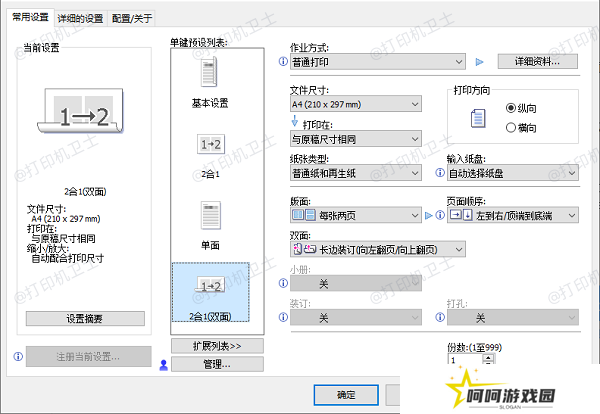The height and width of the screenshot is (414, 600).
Task: Open the 小册 关 dropdown
Action: (x=356, y=283)
